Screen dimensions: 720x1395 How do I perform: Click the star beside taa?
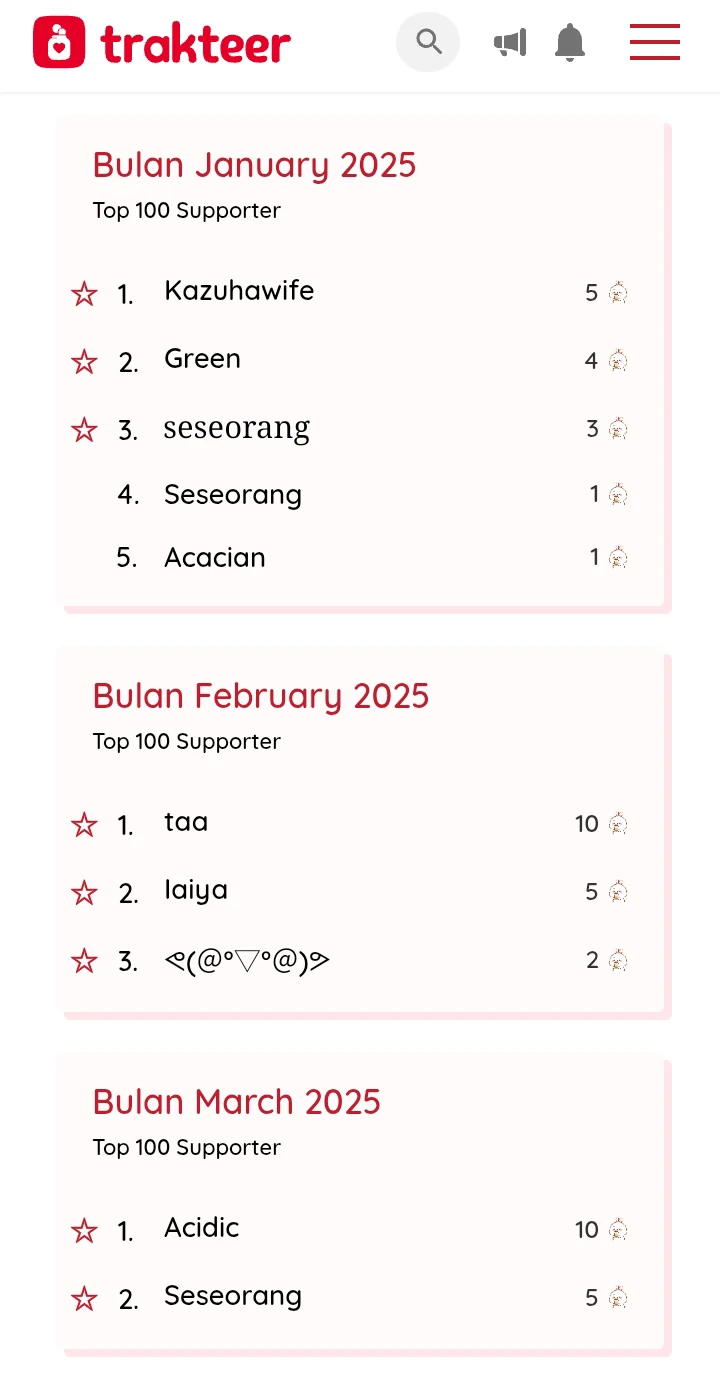[x=84, y=825]
